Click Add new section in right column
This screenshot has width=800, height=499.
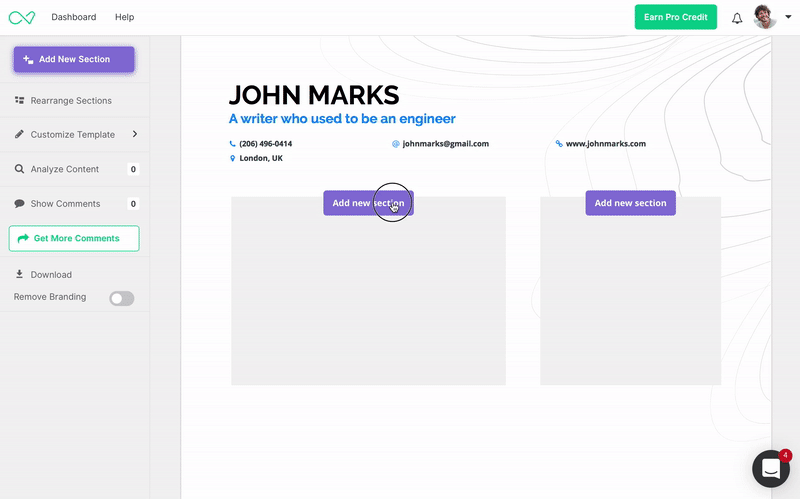tap(630, 203)
